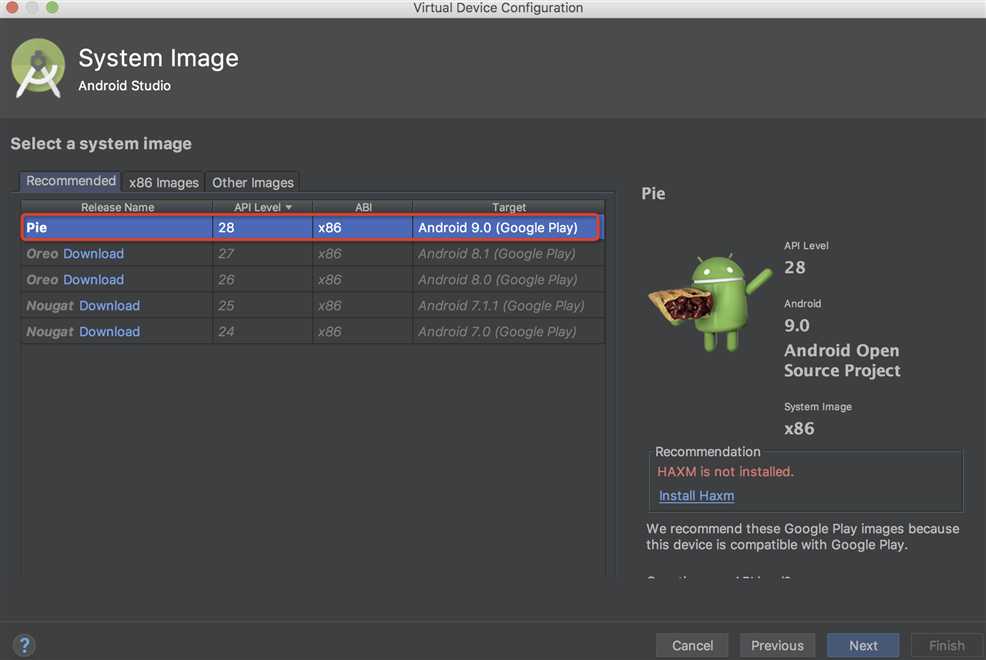This screenshot has width=986, height=660.
Task: Switch to the Recommended tab
Action: coord(70,181)
